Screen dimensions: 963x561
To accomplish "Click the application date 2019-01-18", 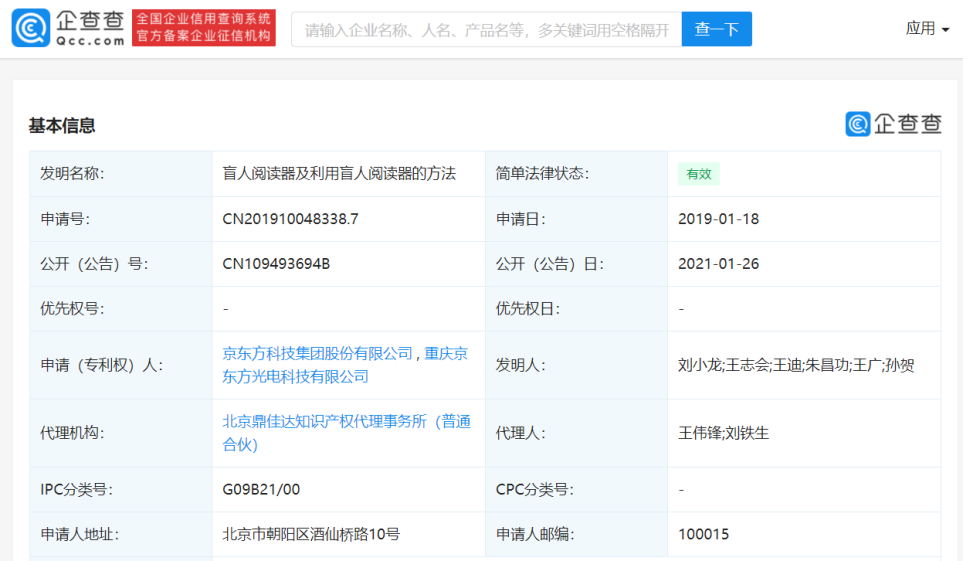I will pyautogui.click(x=719, y=219).
